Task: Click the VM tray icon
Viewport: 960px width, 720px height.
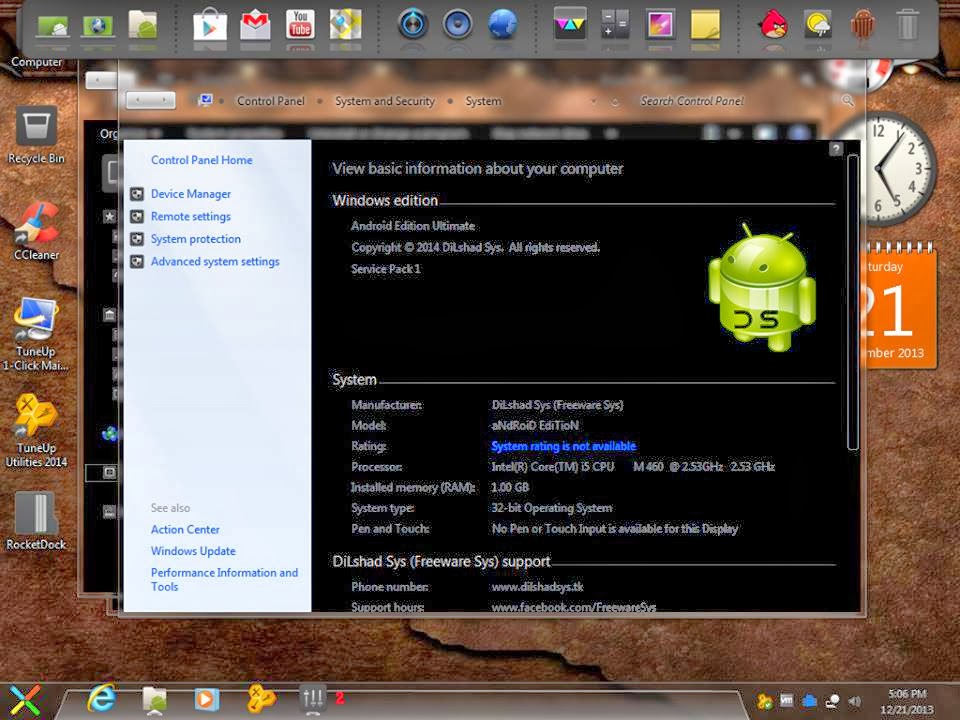Action: 787,700
